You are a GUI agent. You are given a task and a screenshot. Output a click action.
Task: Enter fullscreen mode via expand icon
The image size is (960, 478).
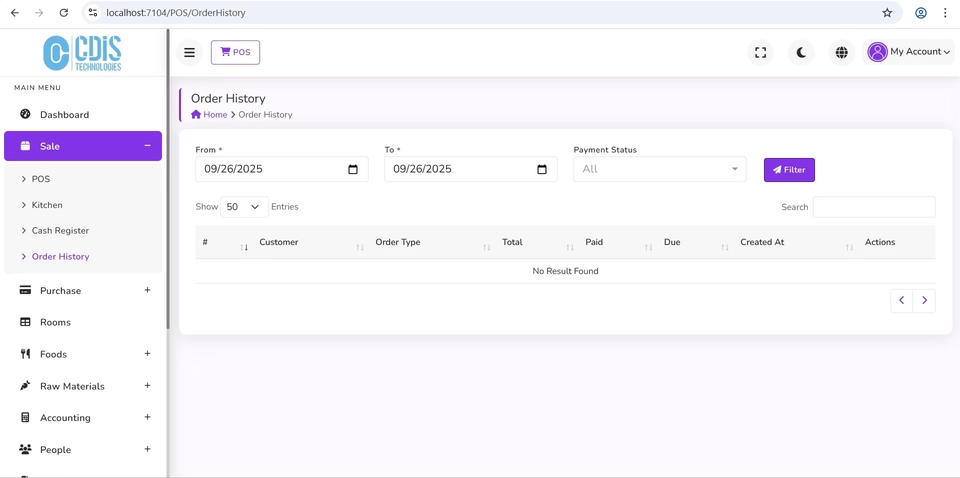click(760, 53)
